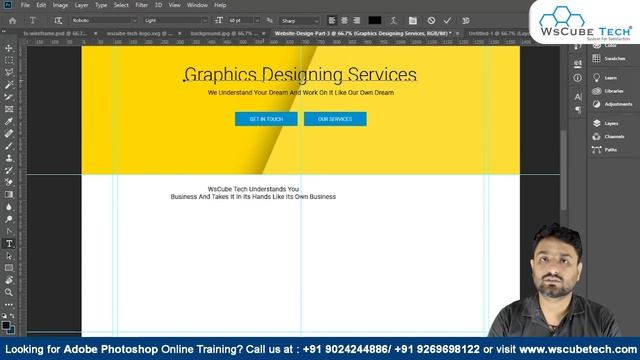Enable center text alignment
Screen dimensions: 640x360
(344, 20)
